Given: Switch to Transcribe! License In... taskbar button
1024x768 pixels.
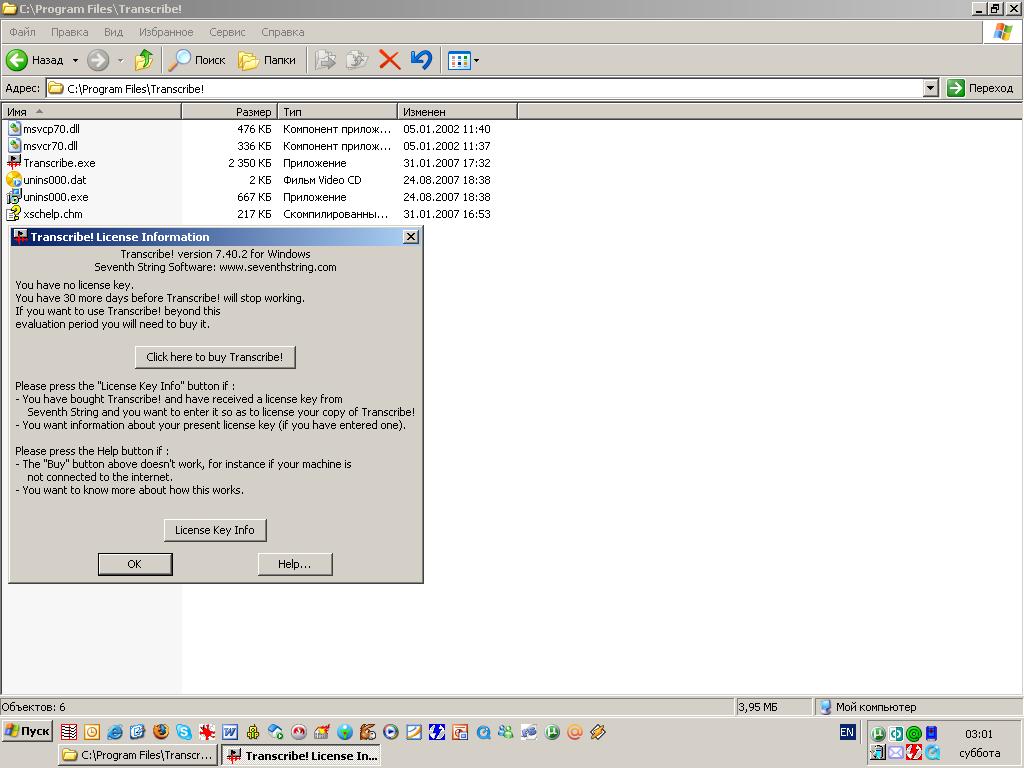Looking at the screenshot, I should 301,755.
